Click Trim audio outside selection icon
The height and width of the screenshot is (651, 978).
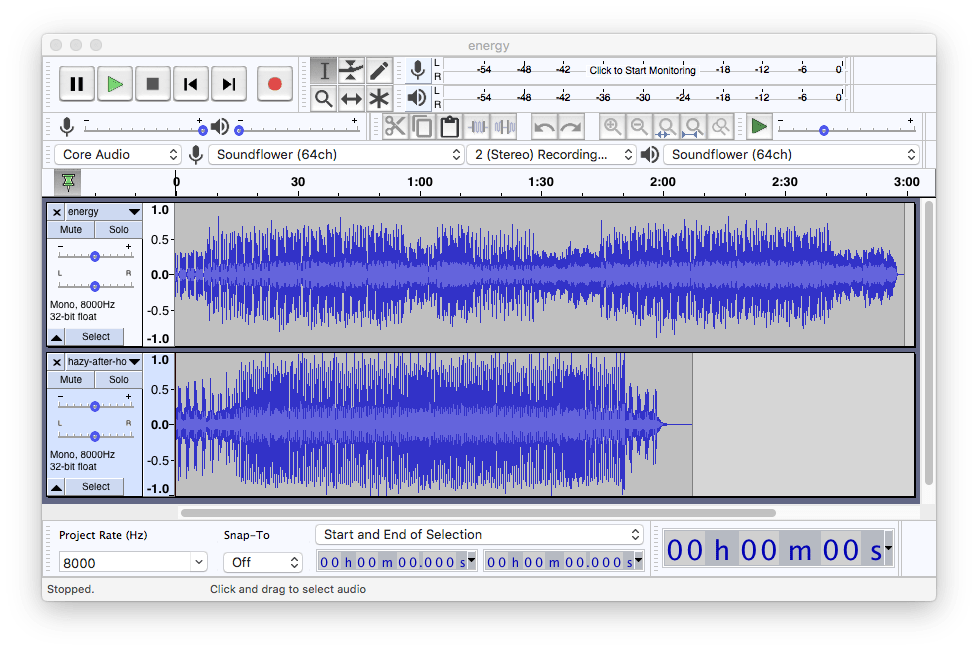(x=478, y=127)
